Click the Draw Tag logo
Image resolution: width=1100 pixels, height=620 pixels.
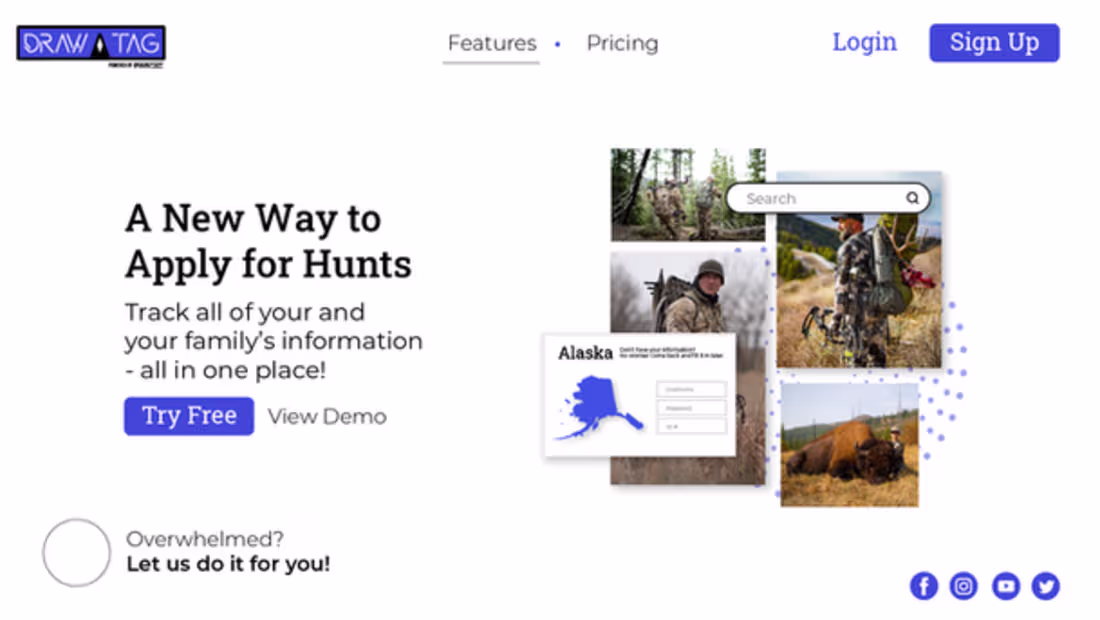coord(91,45)
